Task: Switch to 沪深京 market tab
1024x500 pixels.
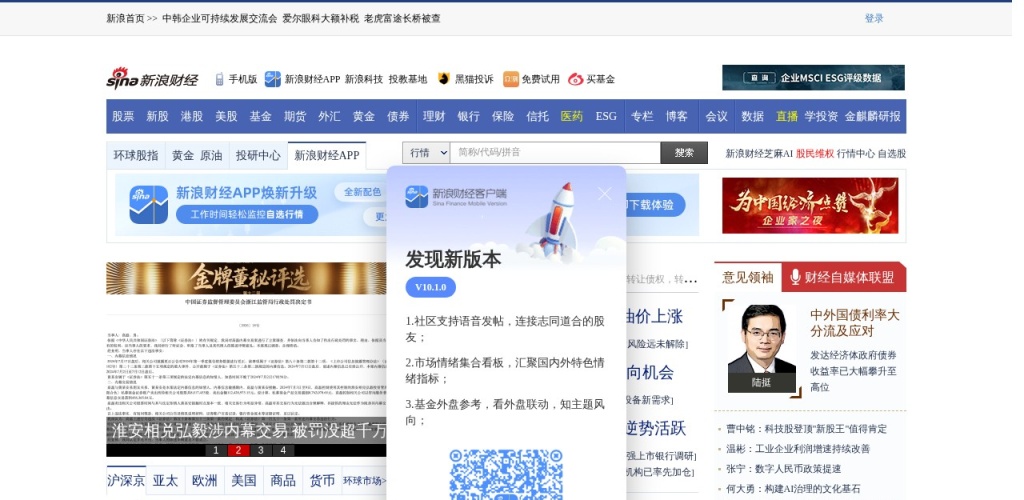Action: [126, 481]
